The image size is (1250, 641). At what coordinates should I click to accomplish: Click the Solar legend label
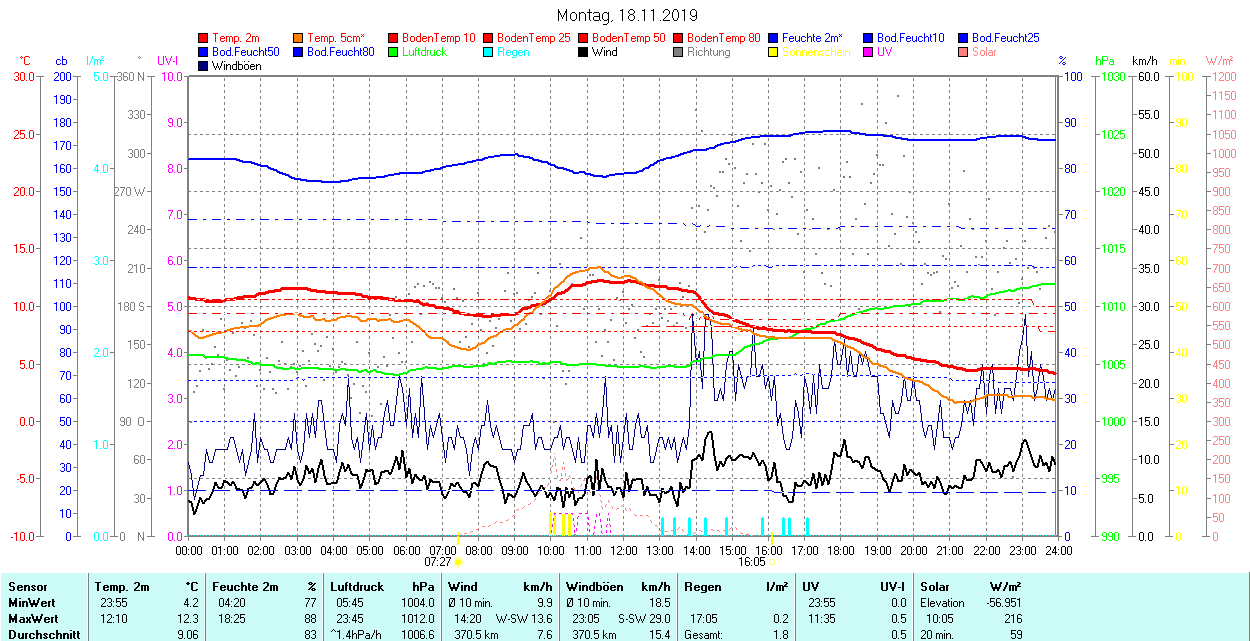click(x=984, y=52)
